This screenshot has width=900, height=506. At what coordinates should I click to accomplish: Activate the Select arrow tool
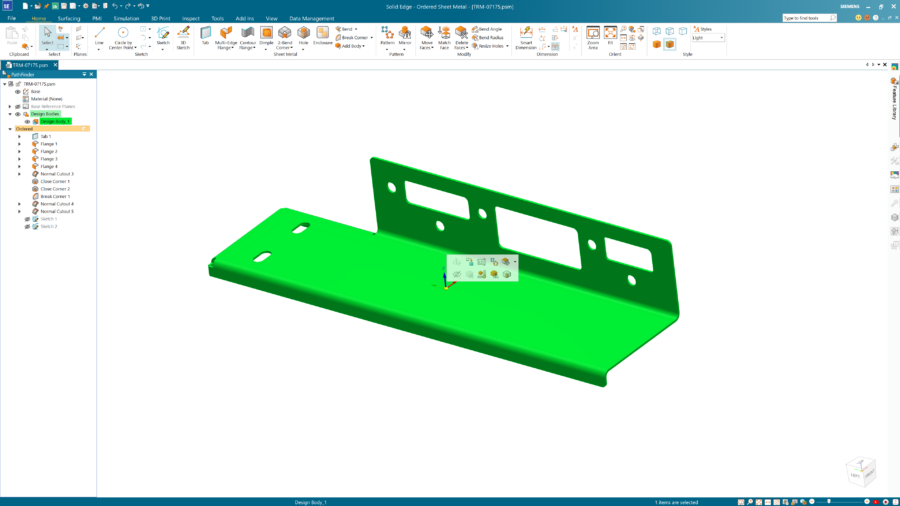point(47,36)
